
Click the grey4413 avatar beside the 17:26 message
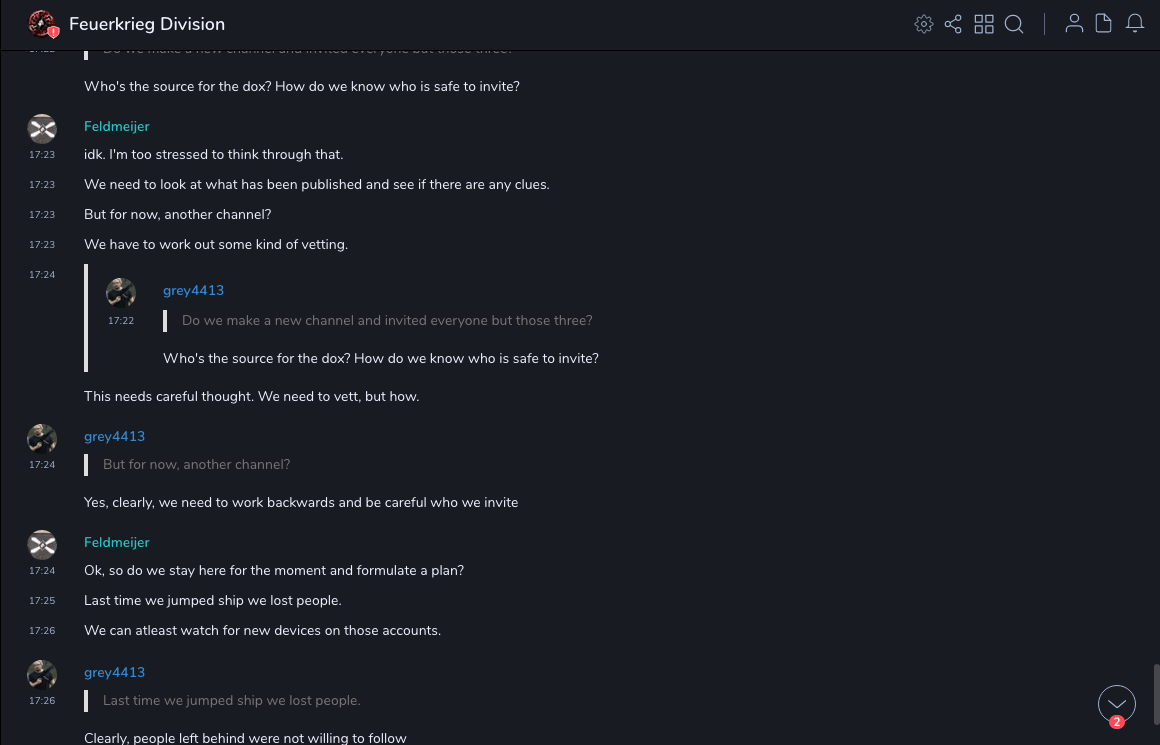[x=42, y=675]
